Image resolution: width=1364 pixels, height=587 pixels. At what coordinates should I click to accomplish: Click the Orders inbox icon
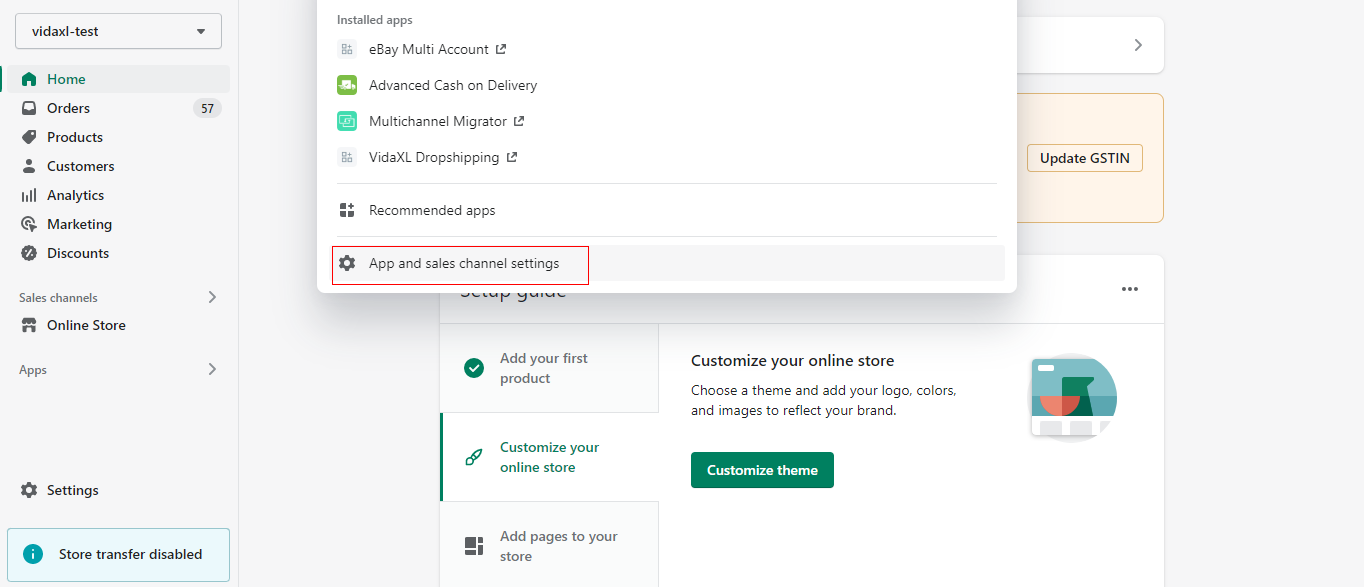click(29, 108)
